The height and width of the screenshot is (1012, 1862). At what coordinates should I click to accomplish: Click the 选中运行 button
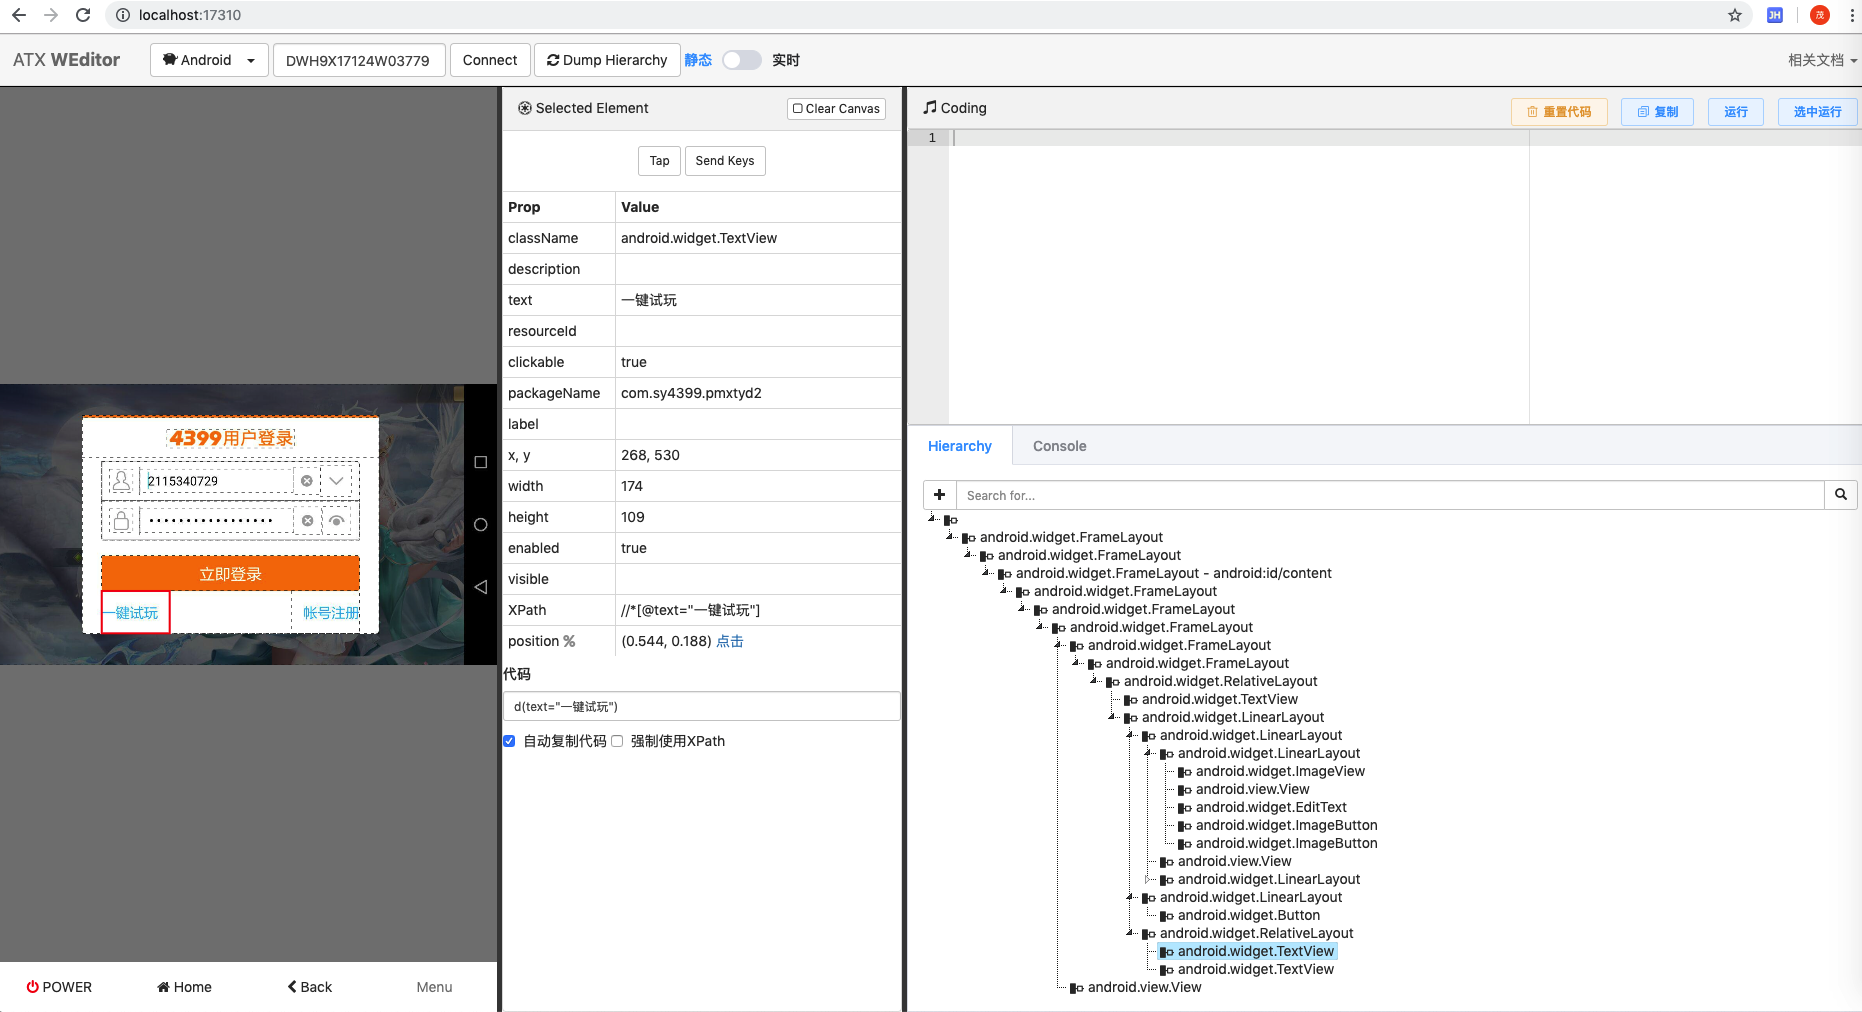1817,112
